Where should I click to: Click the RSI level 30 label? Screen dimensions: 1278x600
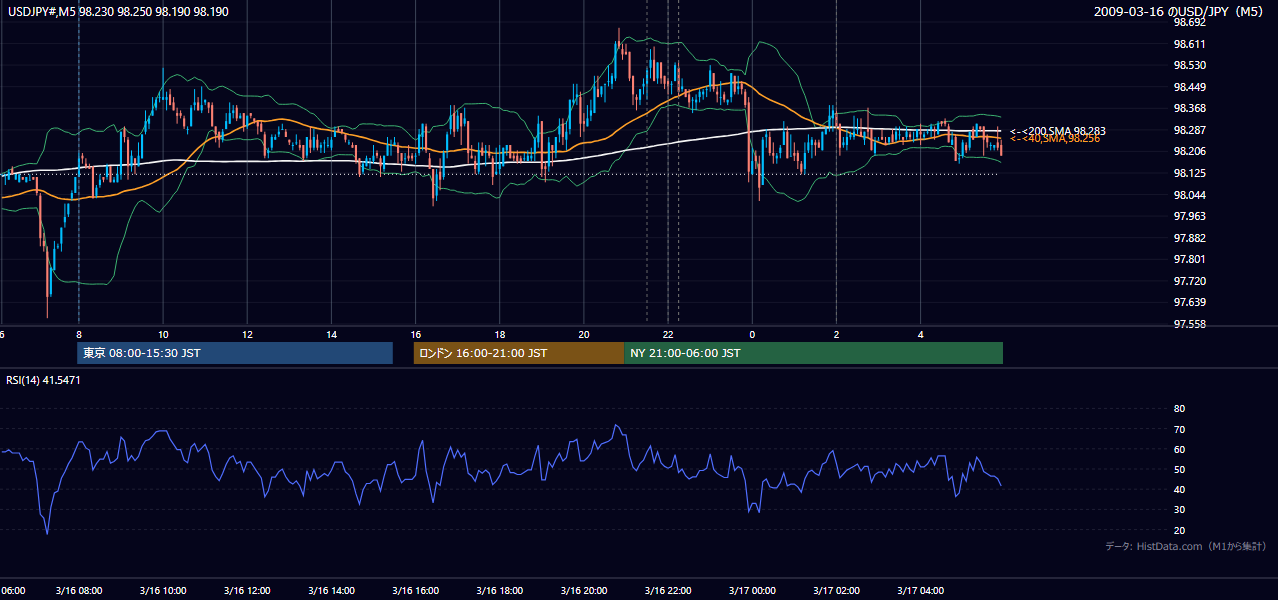click(x=1179, y=510)
